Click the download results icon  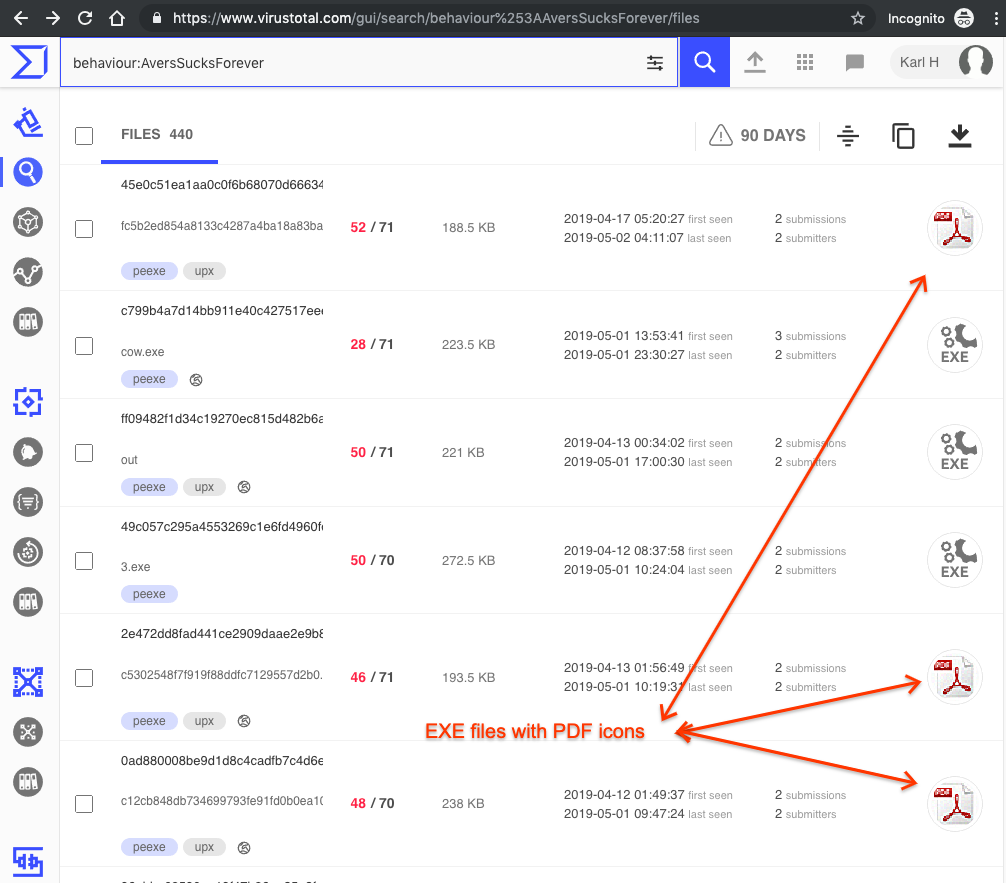(x=959, y=135)
